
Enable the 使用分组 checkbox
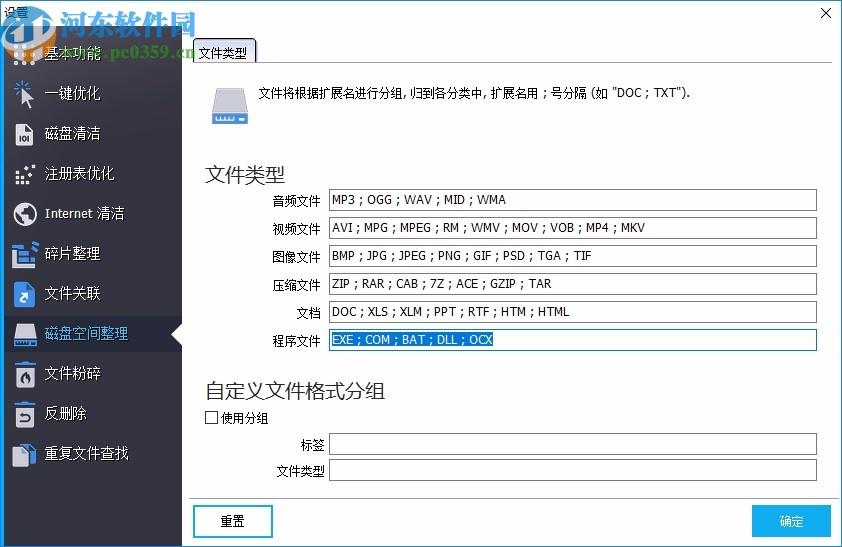coord(212,418)
